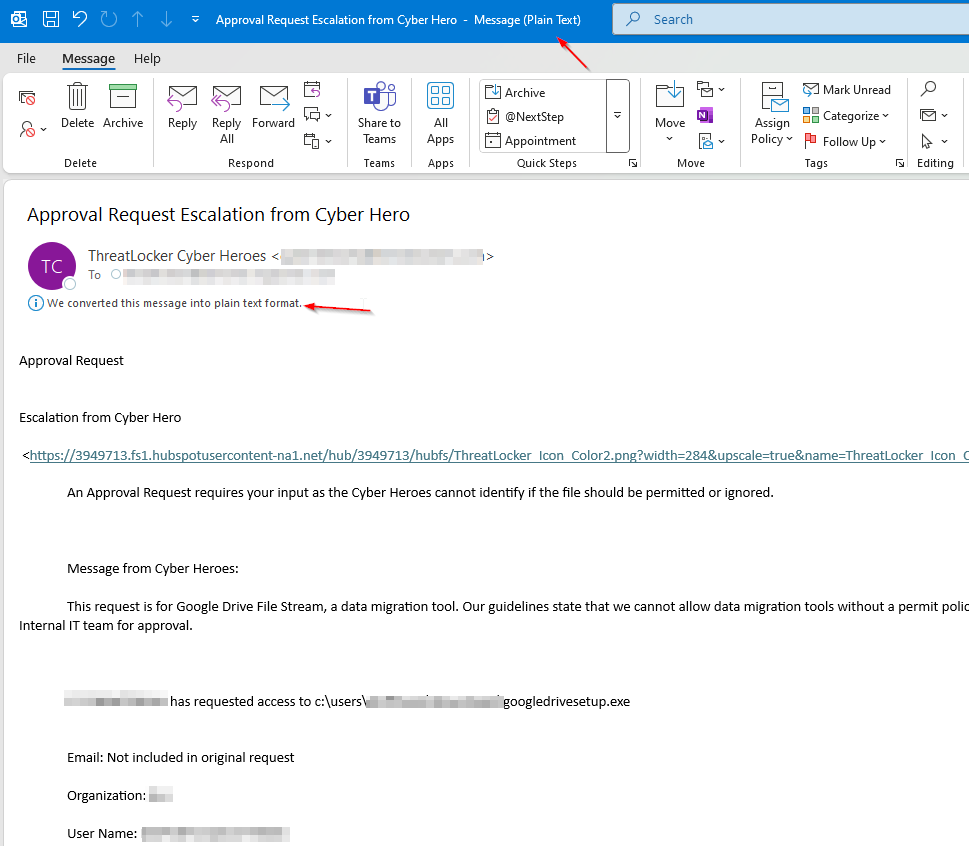This screenshot has width=969, height=846.
Task: Open the File tab
Action: click(26, 58)
